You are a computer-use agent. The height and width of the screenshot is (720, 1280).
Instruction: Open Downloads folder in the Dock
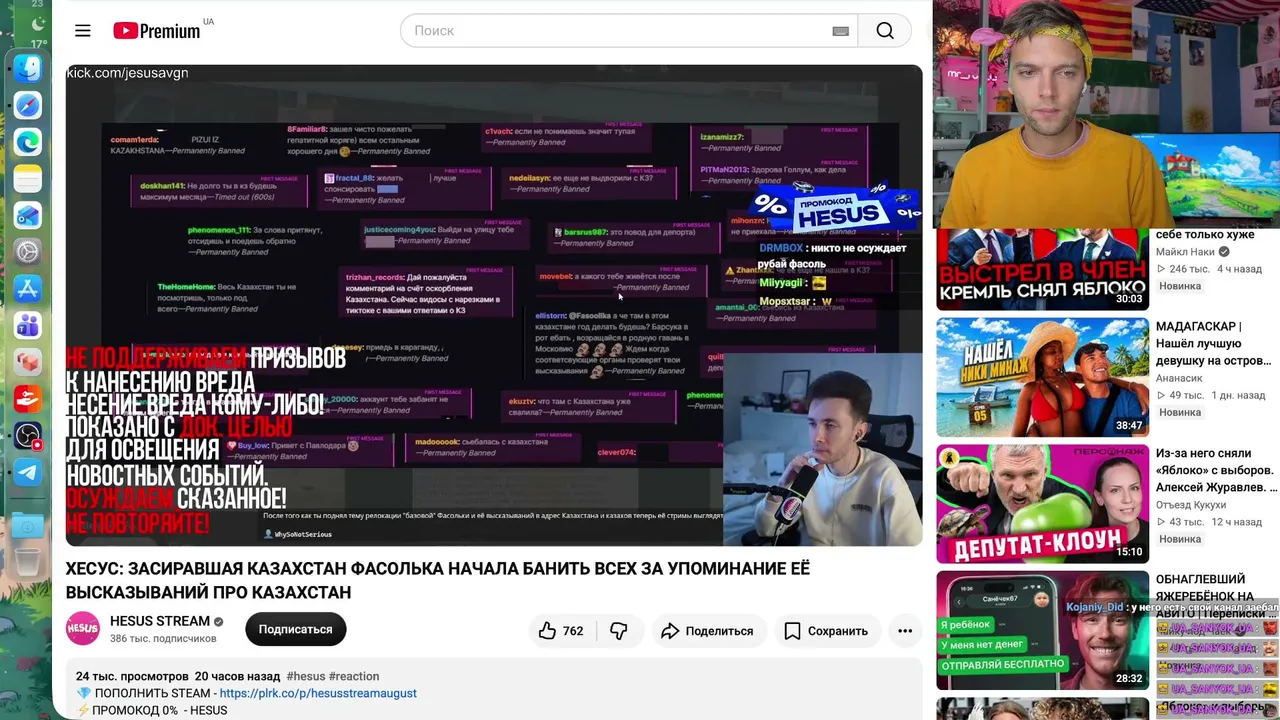[27, 524]
